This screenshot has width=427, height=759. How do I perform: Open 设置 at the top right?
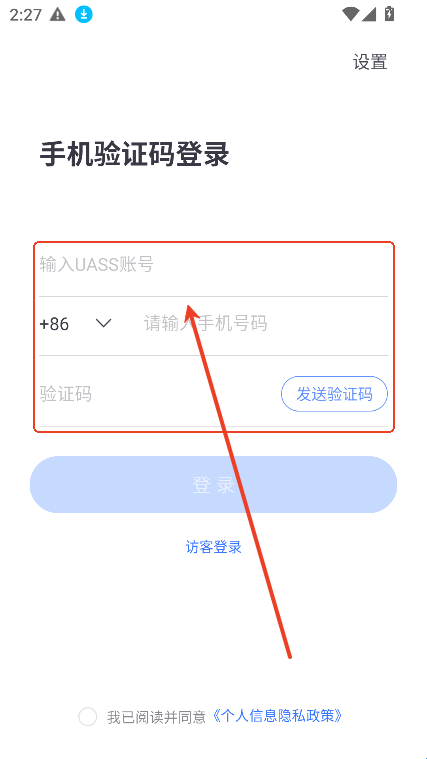pos(370,62)
